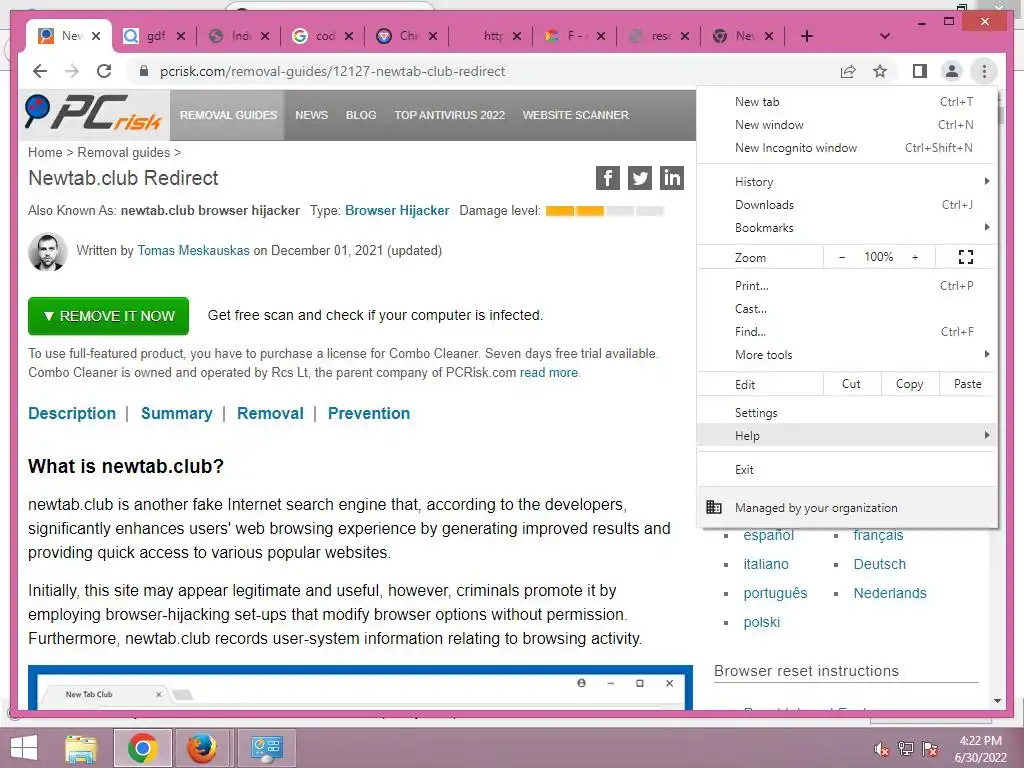Switch language to português
1024x768 pixels.
(x=775, y=593)
